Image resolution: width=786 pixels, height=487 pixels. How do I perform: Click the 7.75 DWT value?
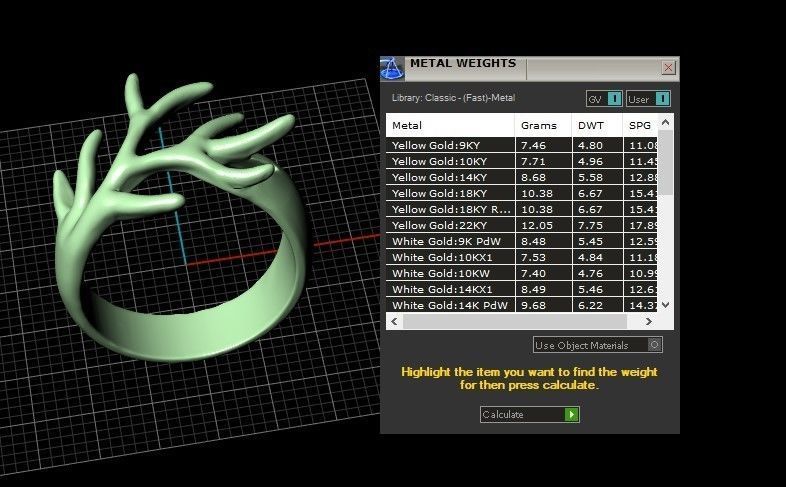click(x=590, y=225)
